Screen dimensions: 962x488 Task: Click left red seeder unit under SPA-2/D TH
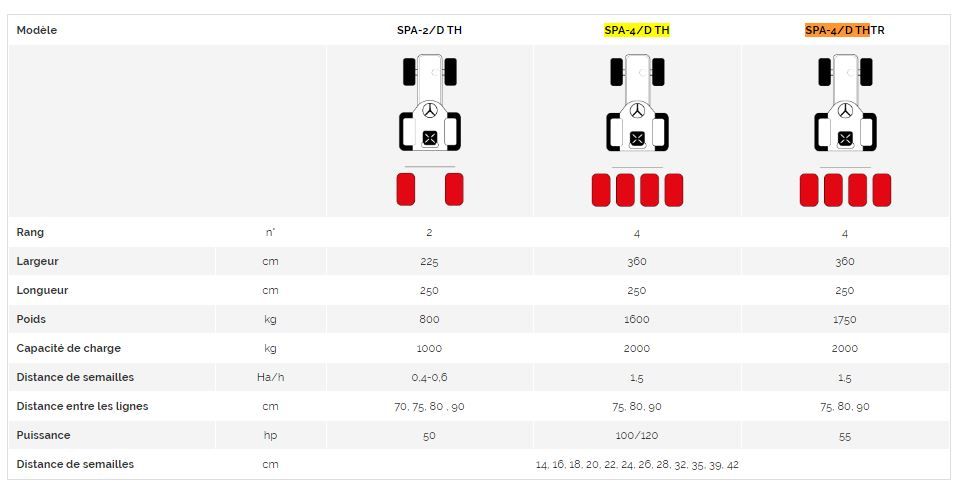click(406, 189)
